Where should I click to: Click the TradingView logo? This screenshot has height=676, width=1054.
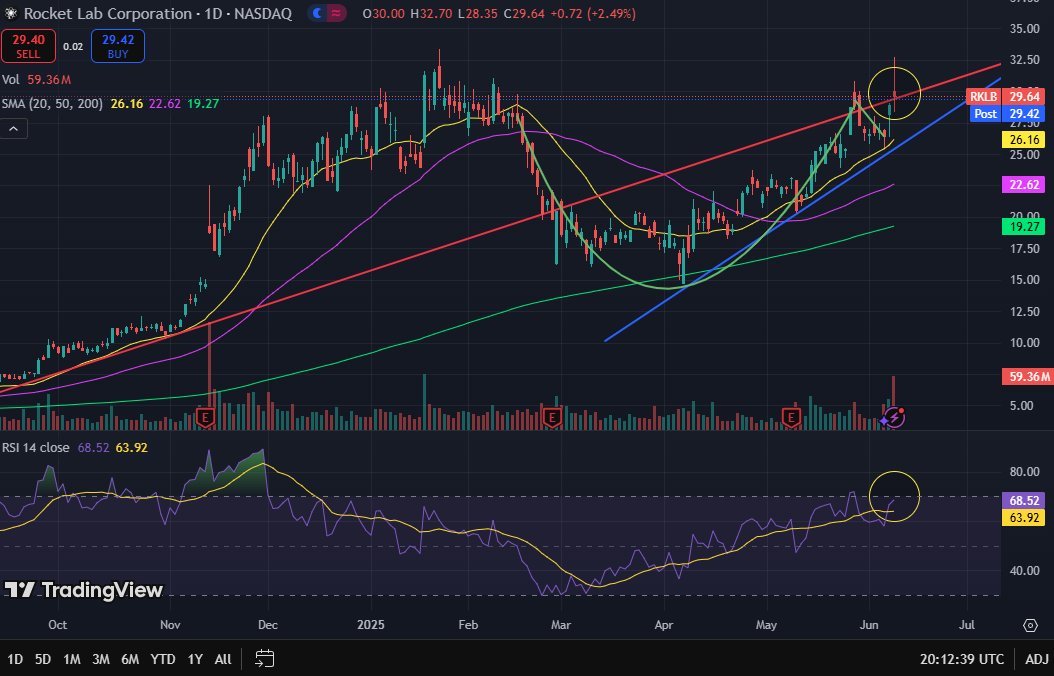pos(83,590)
